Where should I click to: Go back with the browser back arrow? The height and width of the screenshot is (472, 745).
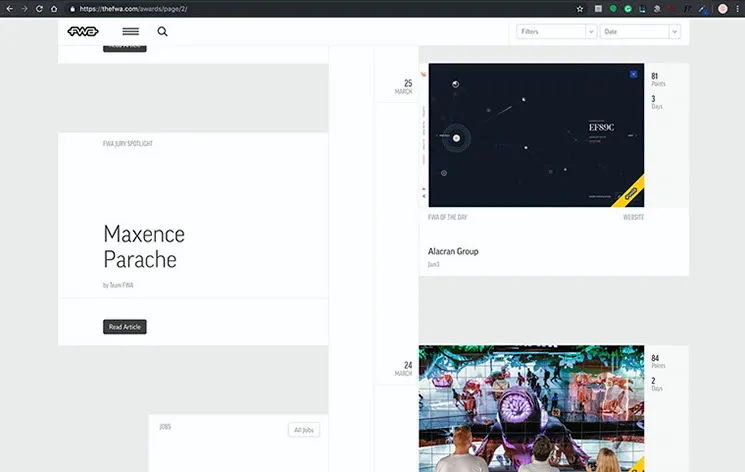click(10, 8)
